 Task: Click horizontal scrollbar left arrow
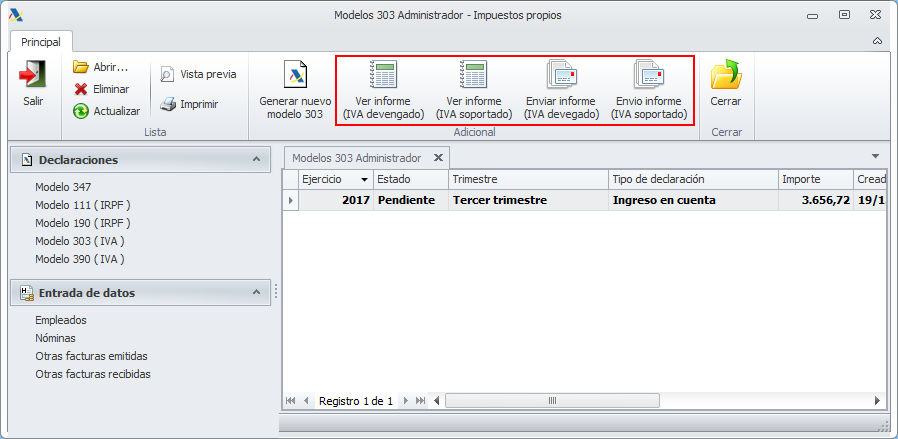[437, 401]
